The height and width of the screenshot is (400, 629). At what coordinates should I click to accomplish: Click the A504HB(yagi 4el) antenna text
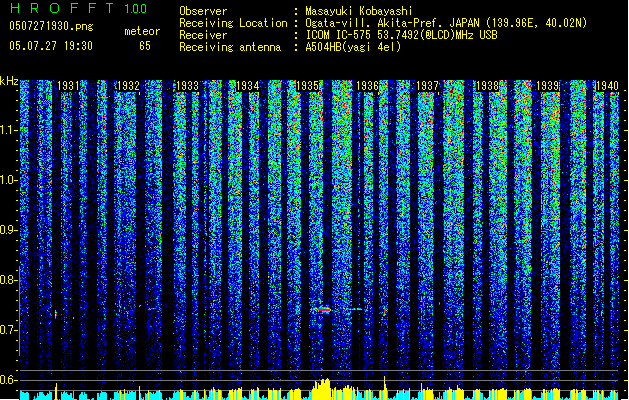coord(353,47)
